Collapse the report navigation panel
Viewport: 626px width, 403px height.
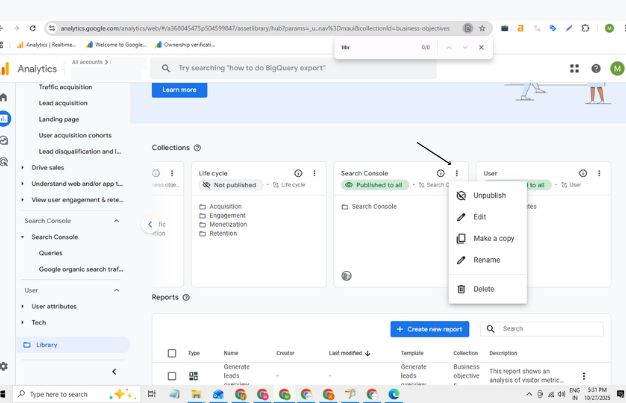point(114,372)
